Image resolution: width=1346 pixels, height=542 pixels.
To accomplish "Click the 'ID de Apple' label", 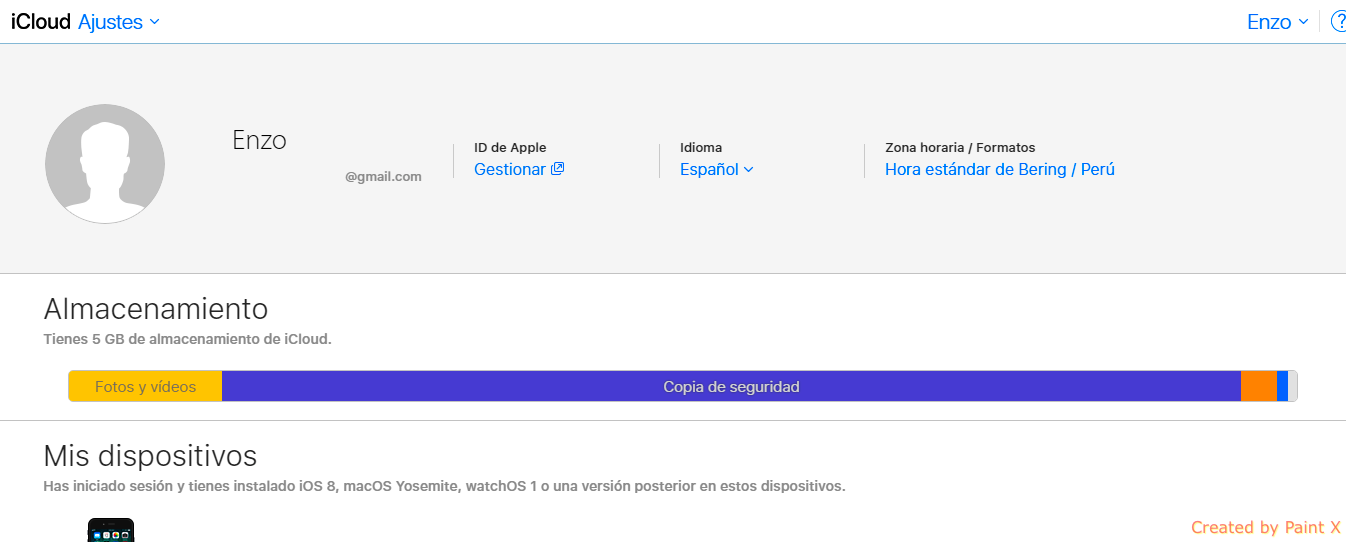I will (x=510, y=147).
